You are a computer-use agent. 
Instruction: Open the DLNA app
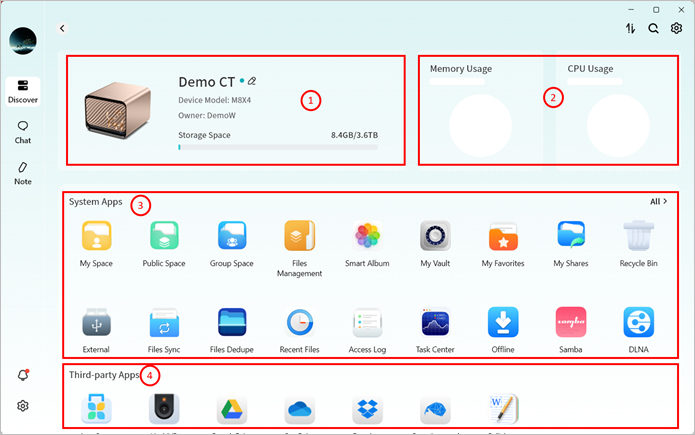[x=638, y=323]
